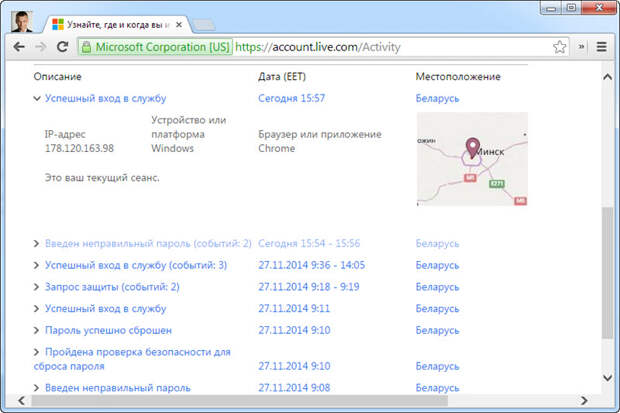Click 'Пароль успешно сброшен' link text
The height and width of the screenshot is (413, 620).
[108, 330]
